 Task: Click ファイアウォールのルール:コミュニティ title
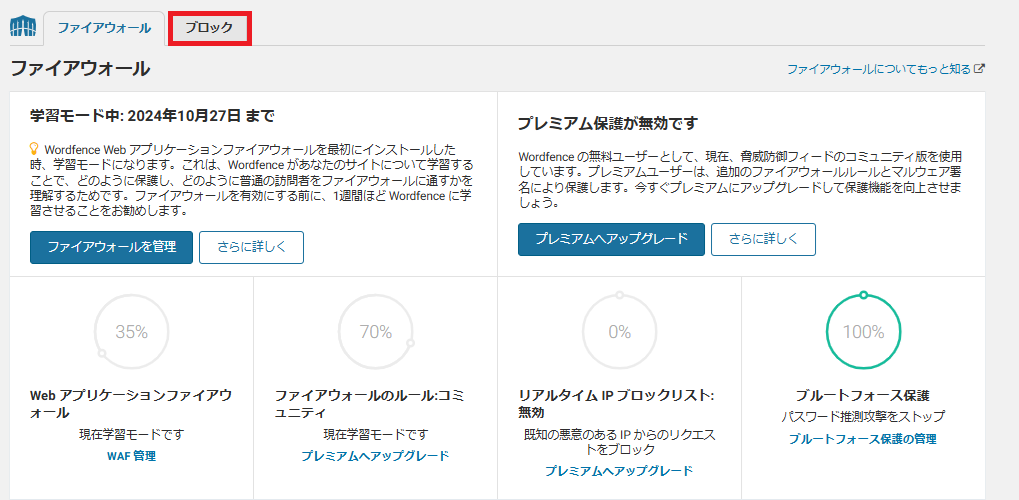click(370, 404)
